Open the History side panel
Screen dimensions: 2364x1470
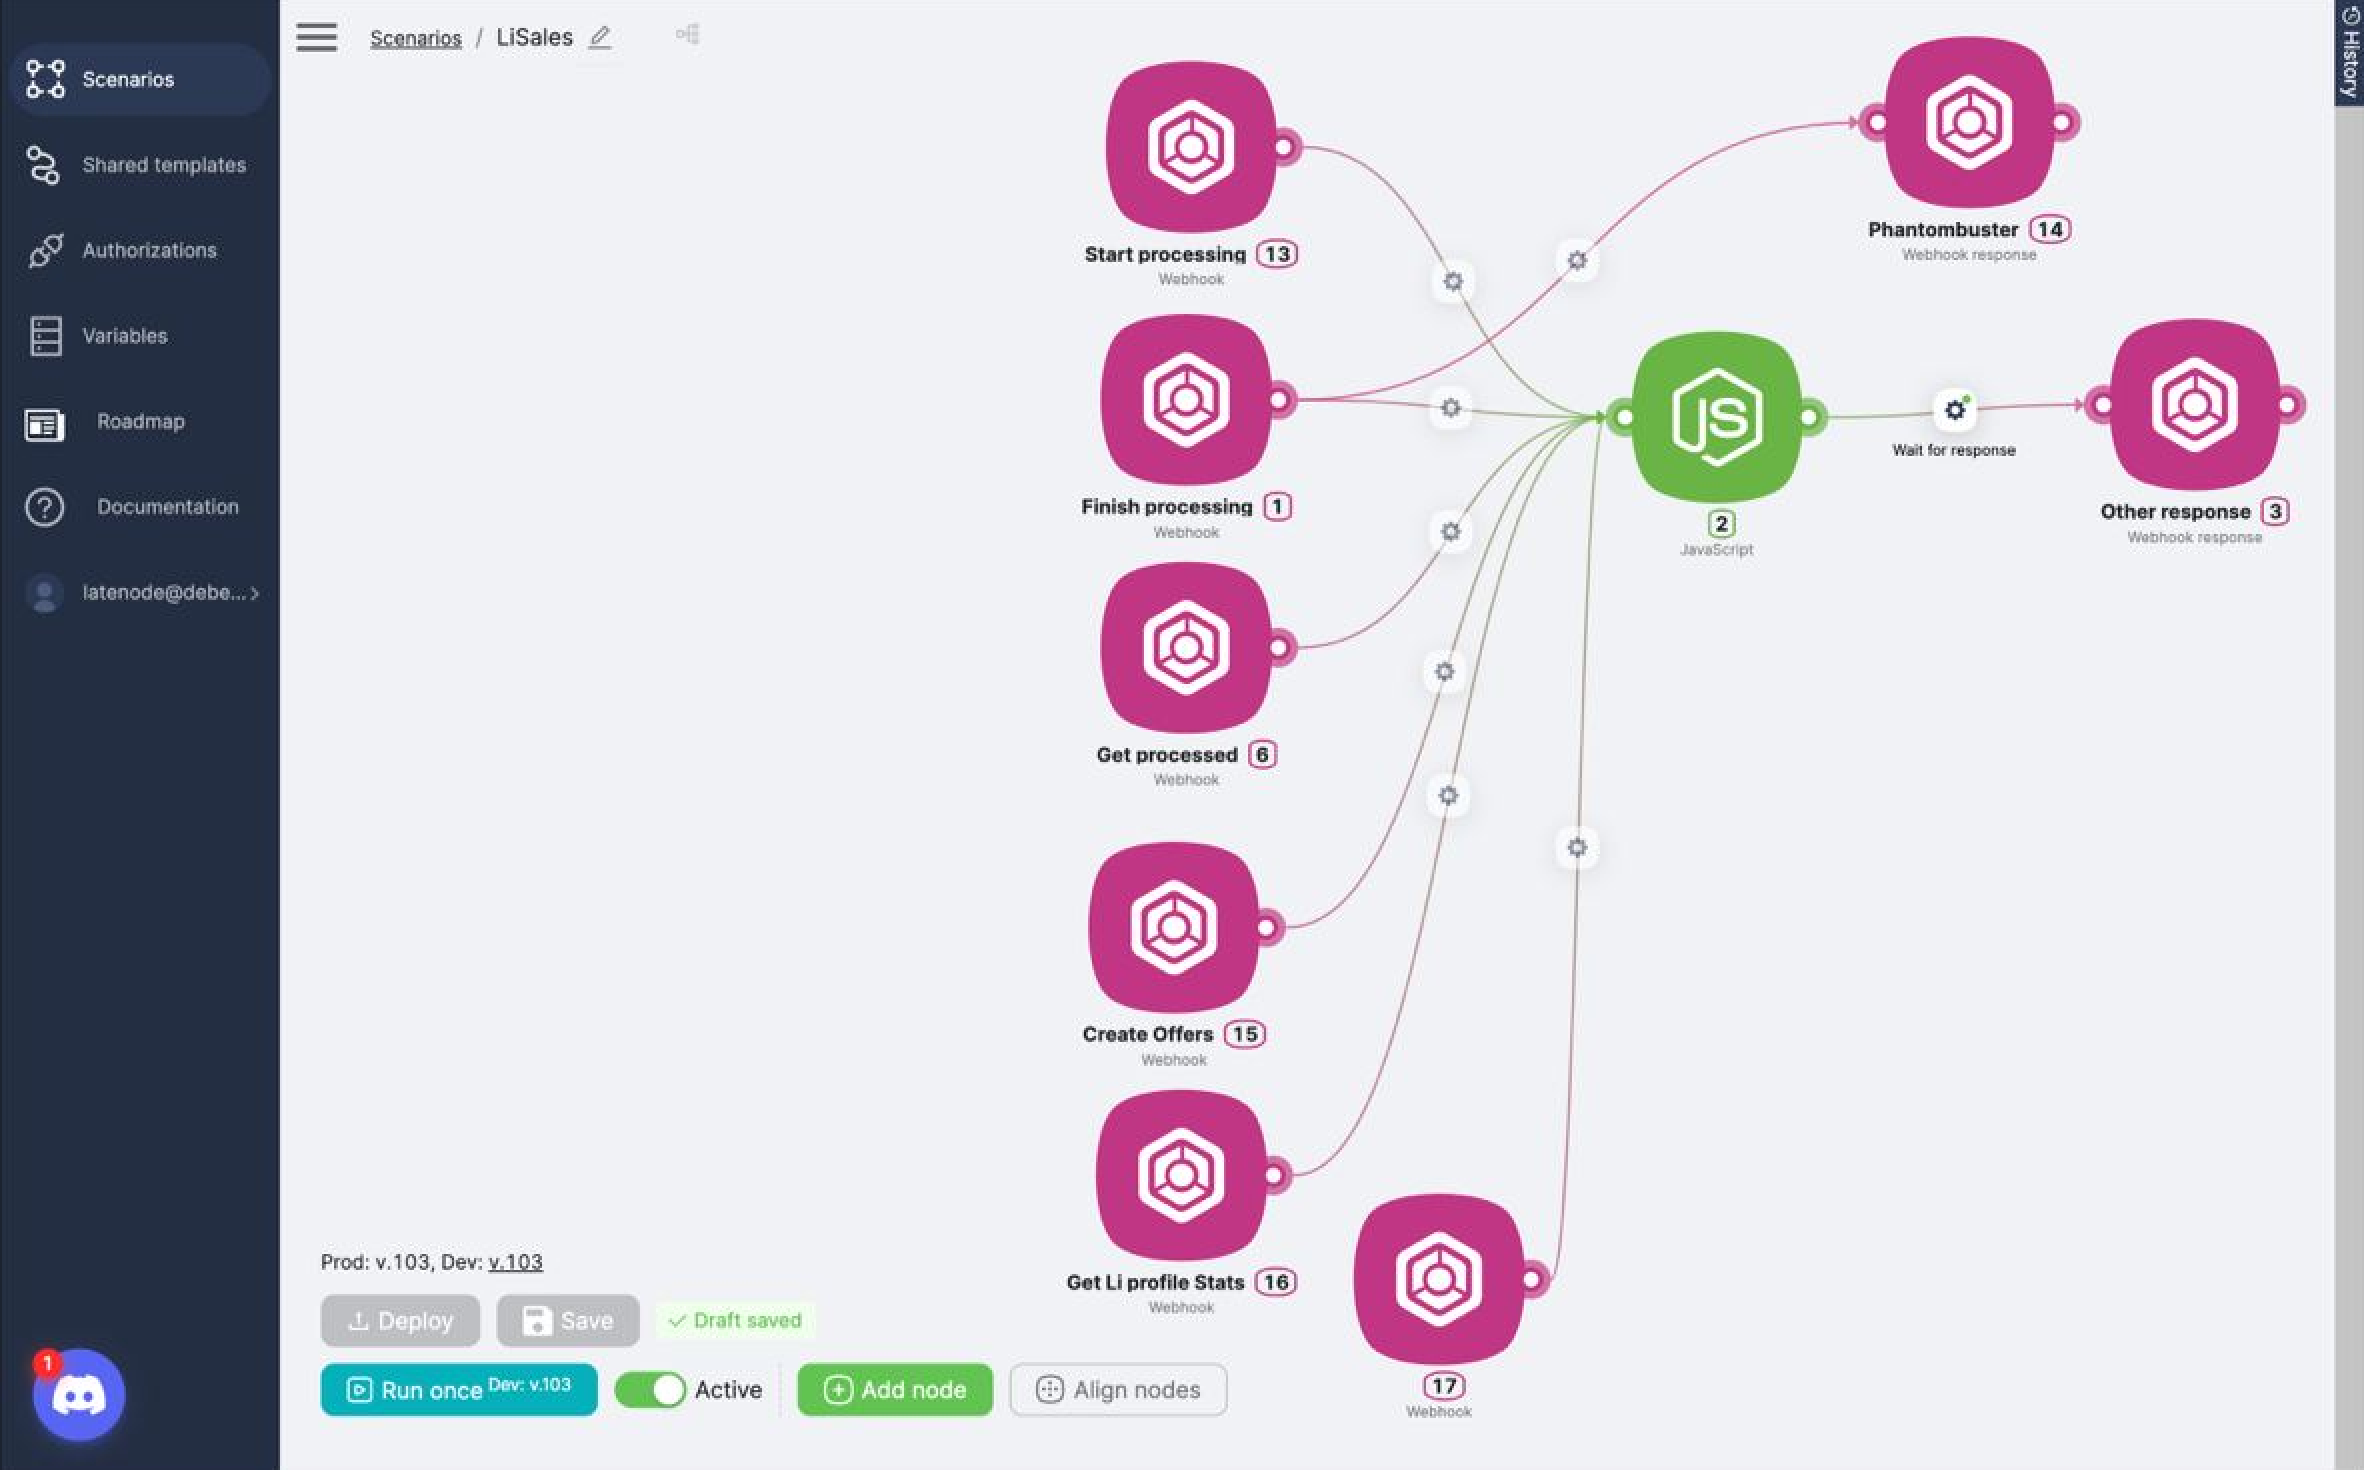tap(2349, 52)
